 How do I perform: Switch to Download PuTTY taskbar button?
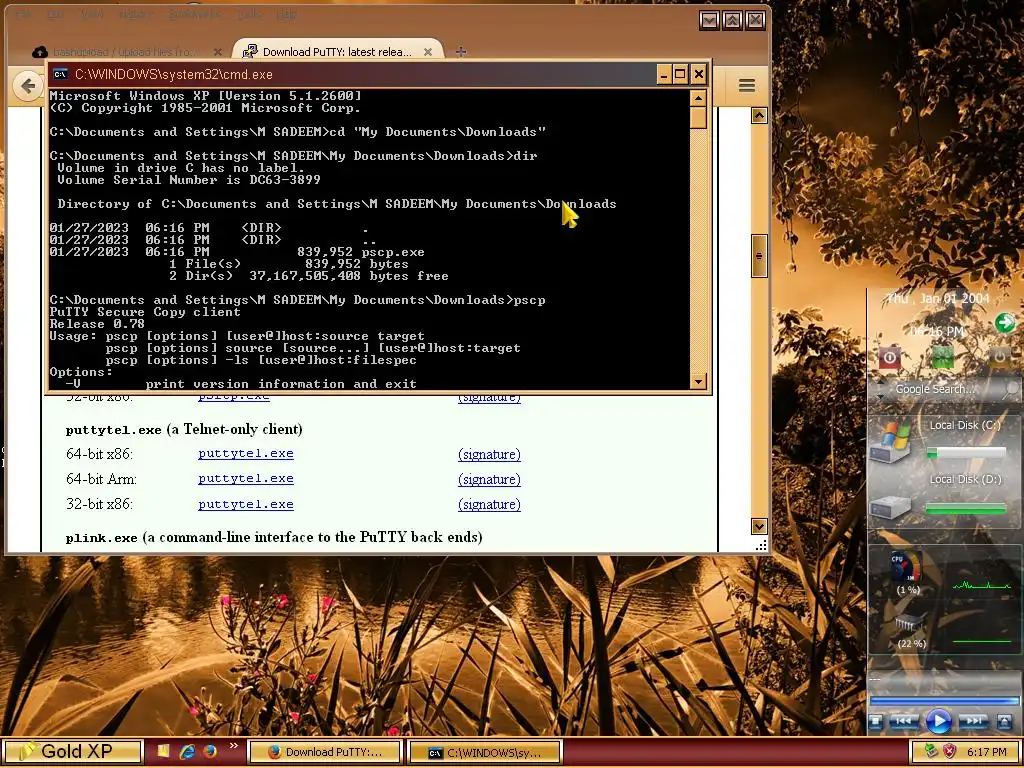(325, 752)
